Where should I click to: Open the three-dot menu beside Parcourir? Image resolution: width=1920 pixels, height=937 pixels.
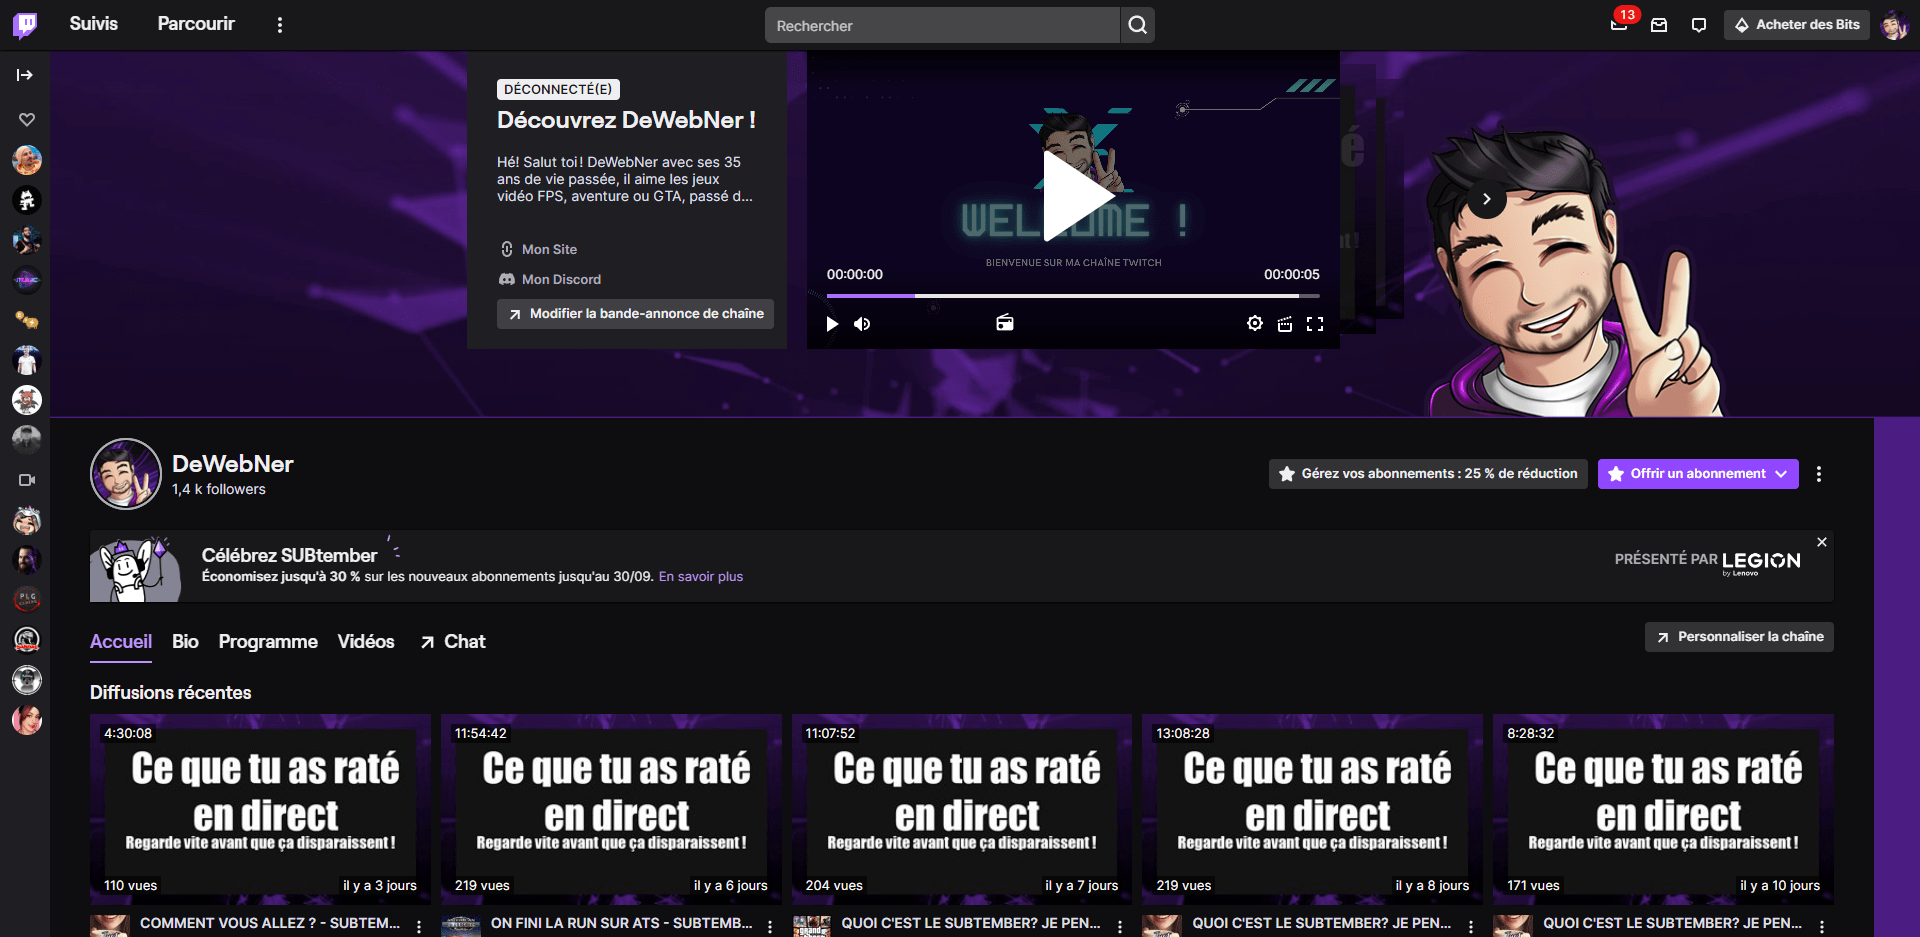pos(280,25)
